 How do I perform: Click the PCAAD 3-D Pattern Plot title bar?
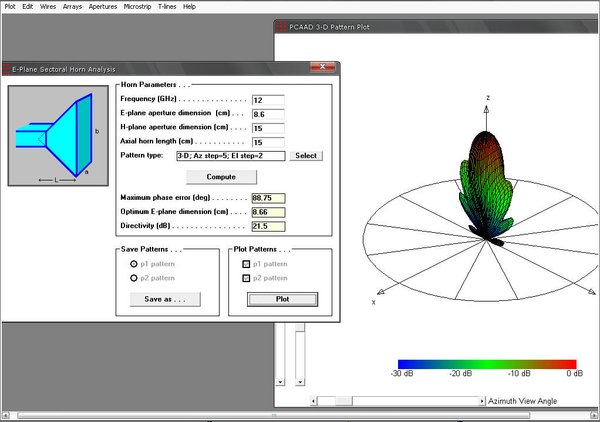point(436,27)
